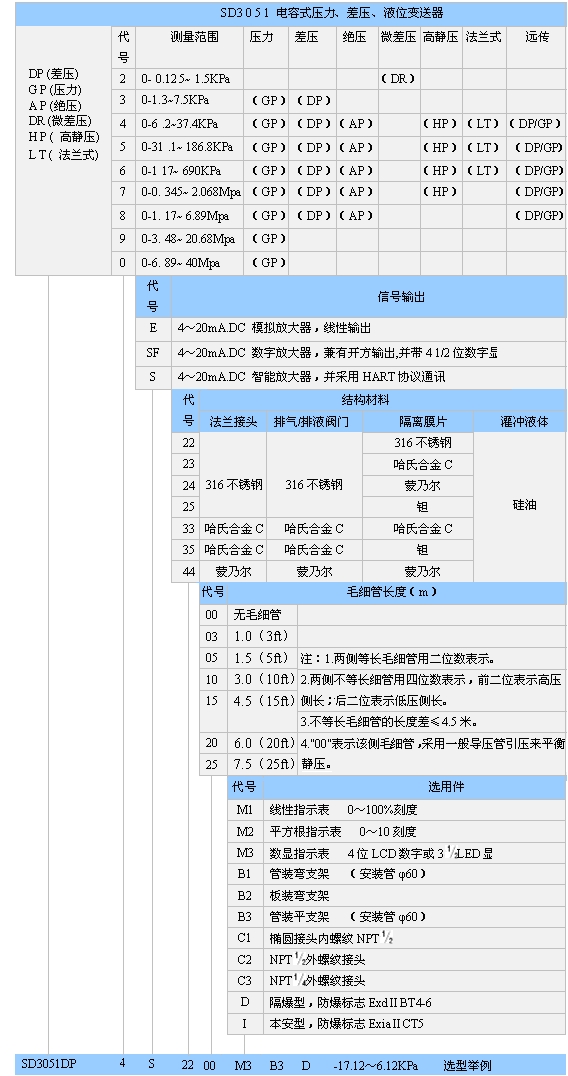The width and height of the screenshot is (568, 1076).
Task: Select structure material code '35'
Action: 188,550
